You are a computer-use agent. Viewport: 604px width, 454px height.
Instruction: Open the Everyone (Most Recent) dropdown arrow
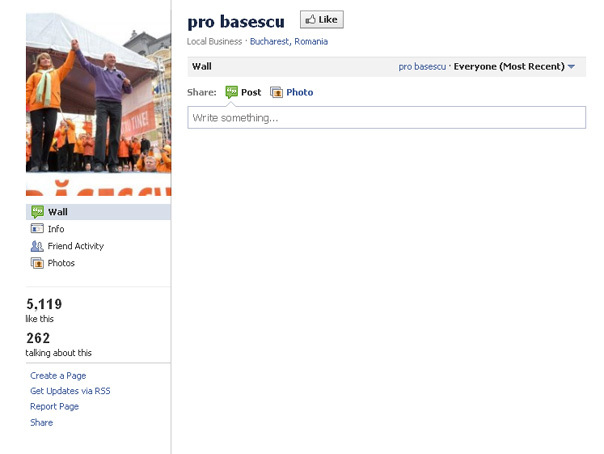point(572,67)
